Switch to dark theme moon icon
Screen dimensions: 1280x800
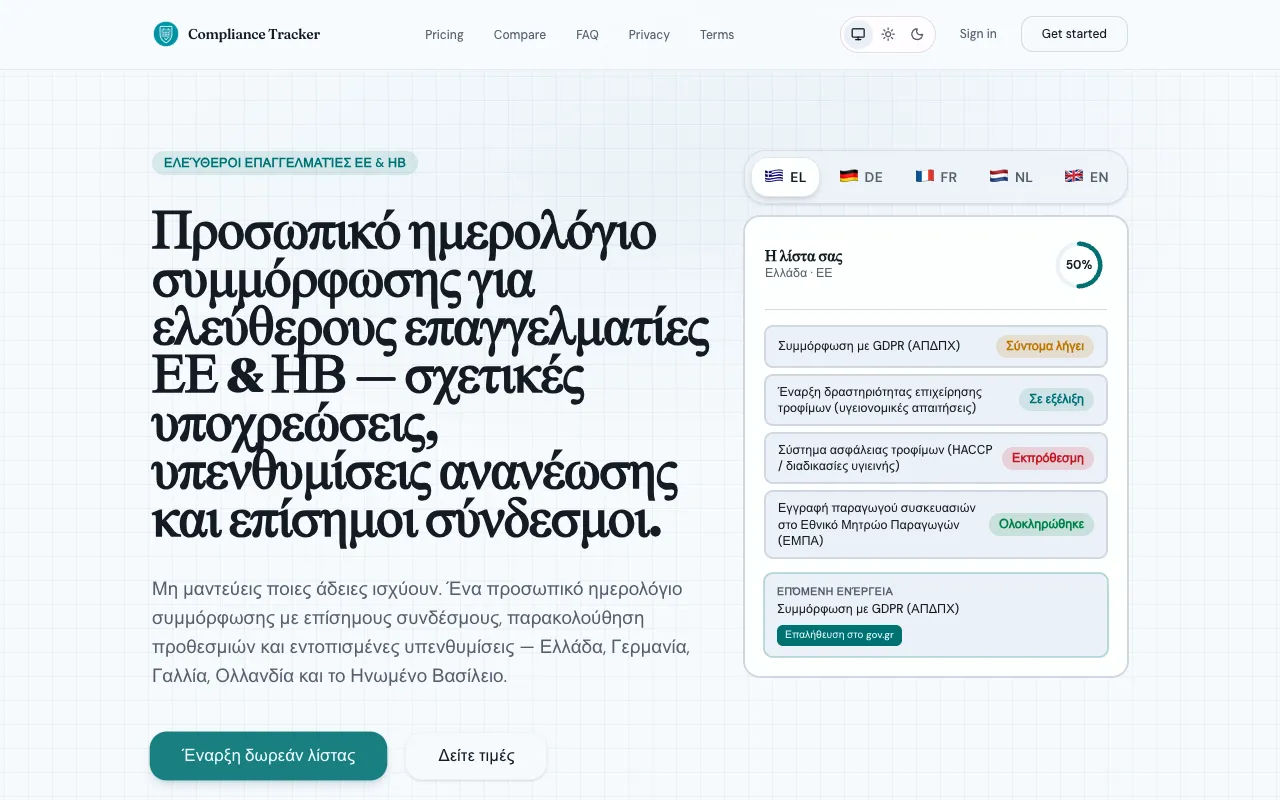point(917,34)
